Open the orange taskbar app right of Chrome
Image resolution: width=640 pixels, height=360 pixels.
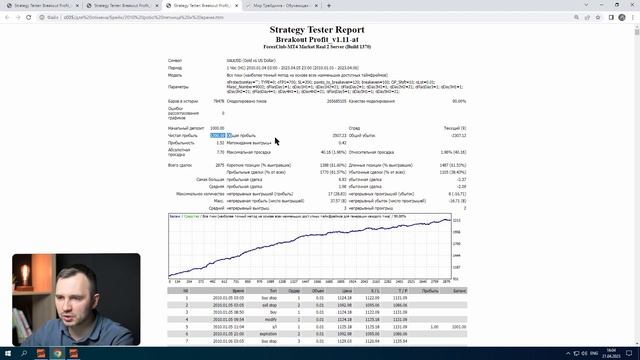click(x=73, y=353)
